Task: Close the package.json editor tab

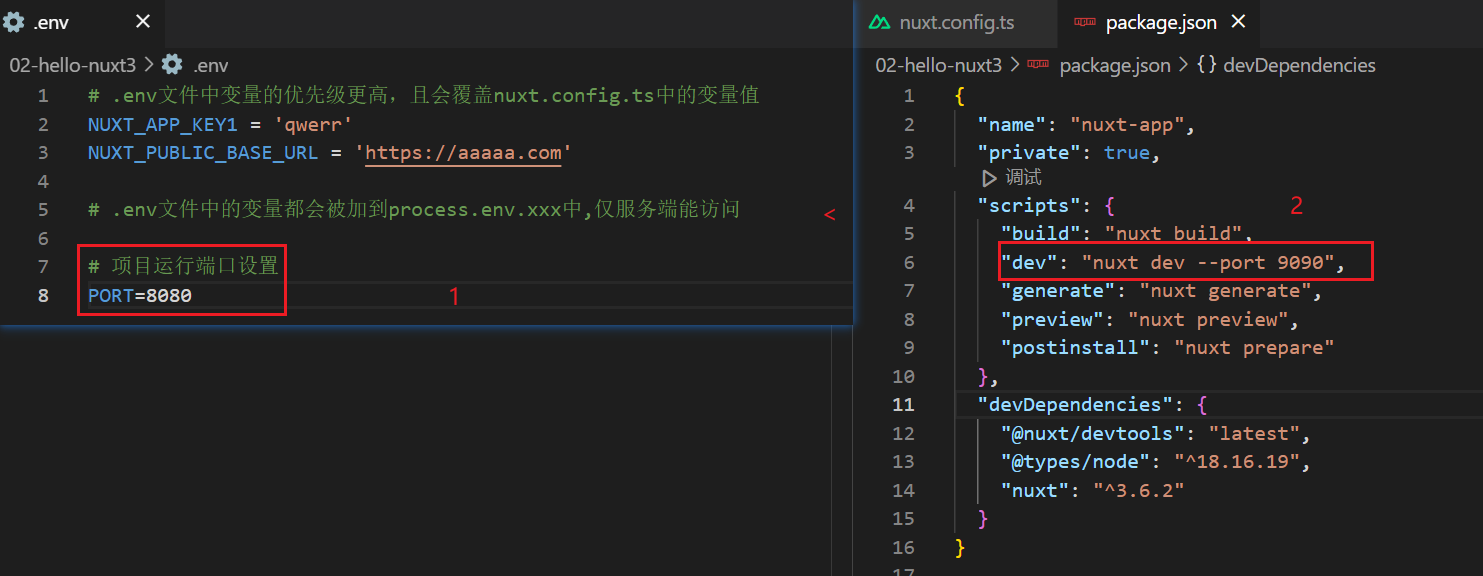Action: (x=1239, y=21)
